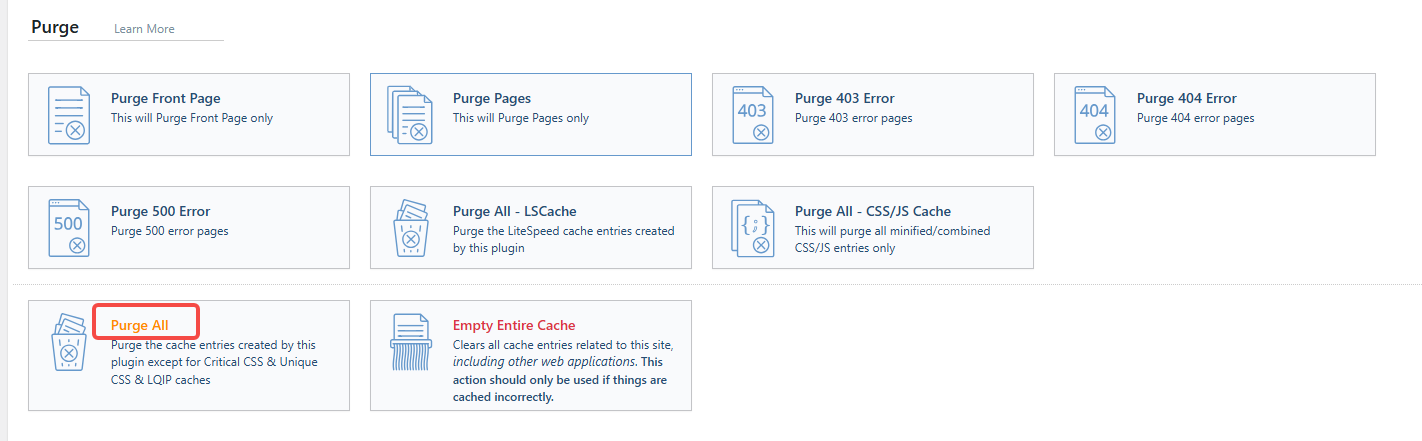Click the Purge All trash bin icon
The width and height of the screenshot is (1422, 441).
click(x=69, y=341)
